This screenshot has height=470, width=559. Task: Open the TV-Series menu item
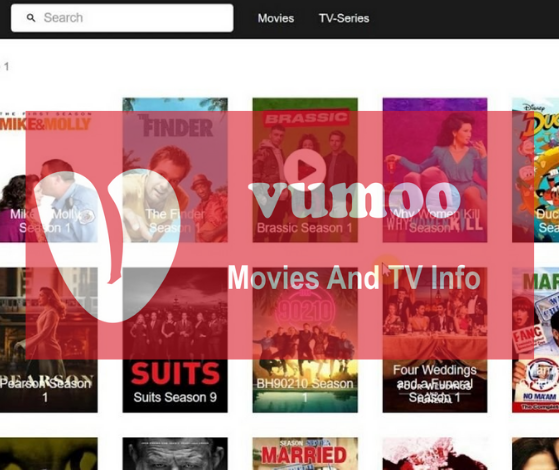pos(344,18)
